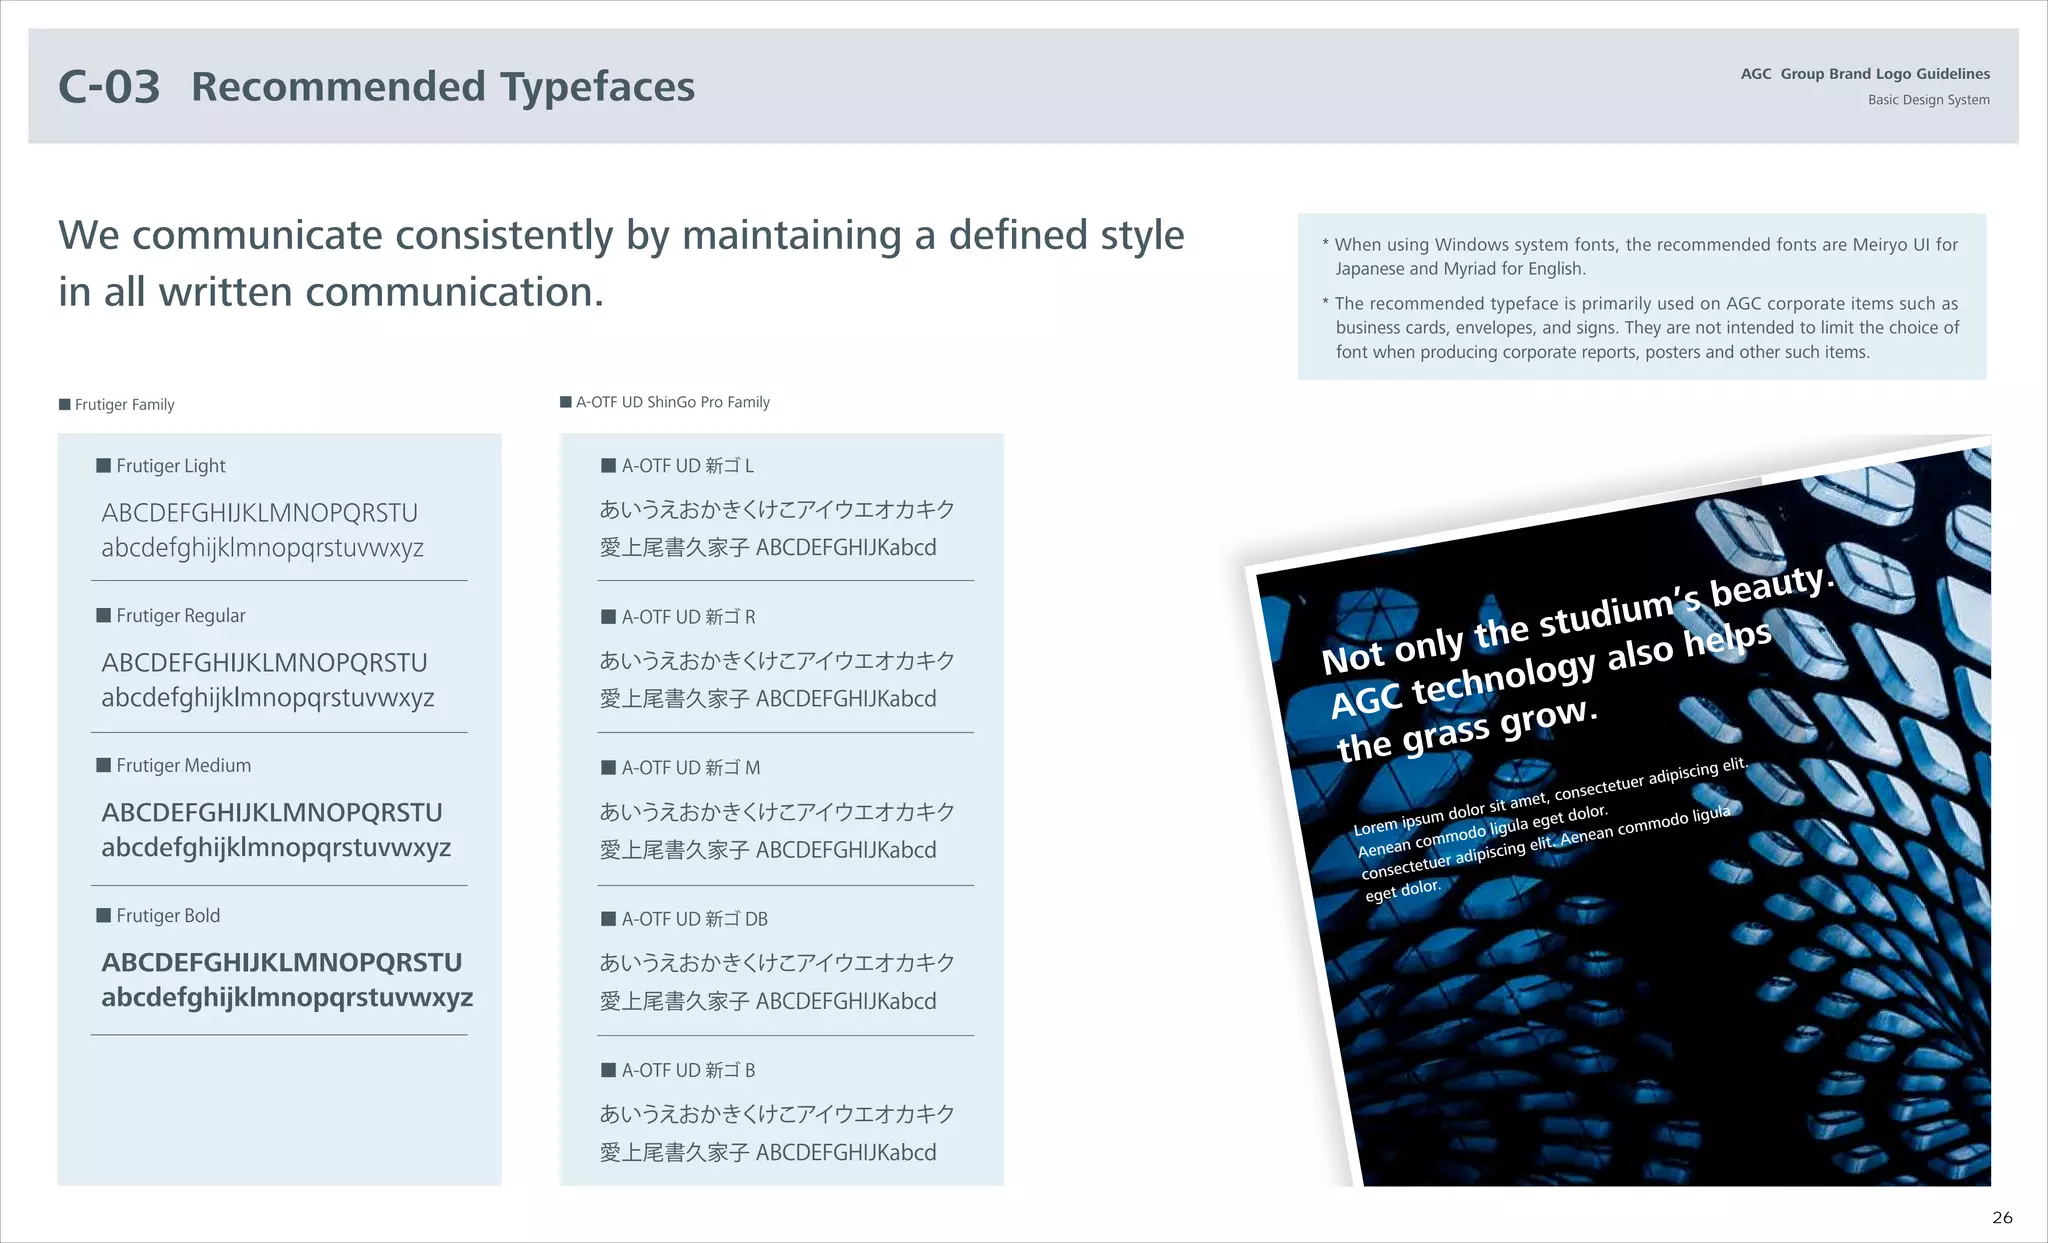Click the 'Lorem ipsum' poster body text
2048x1243 pixels.
click(1550, 830)
